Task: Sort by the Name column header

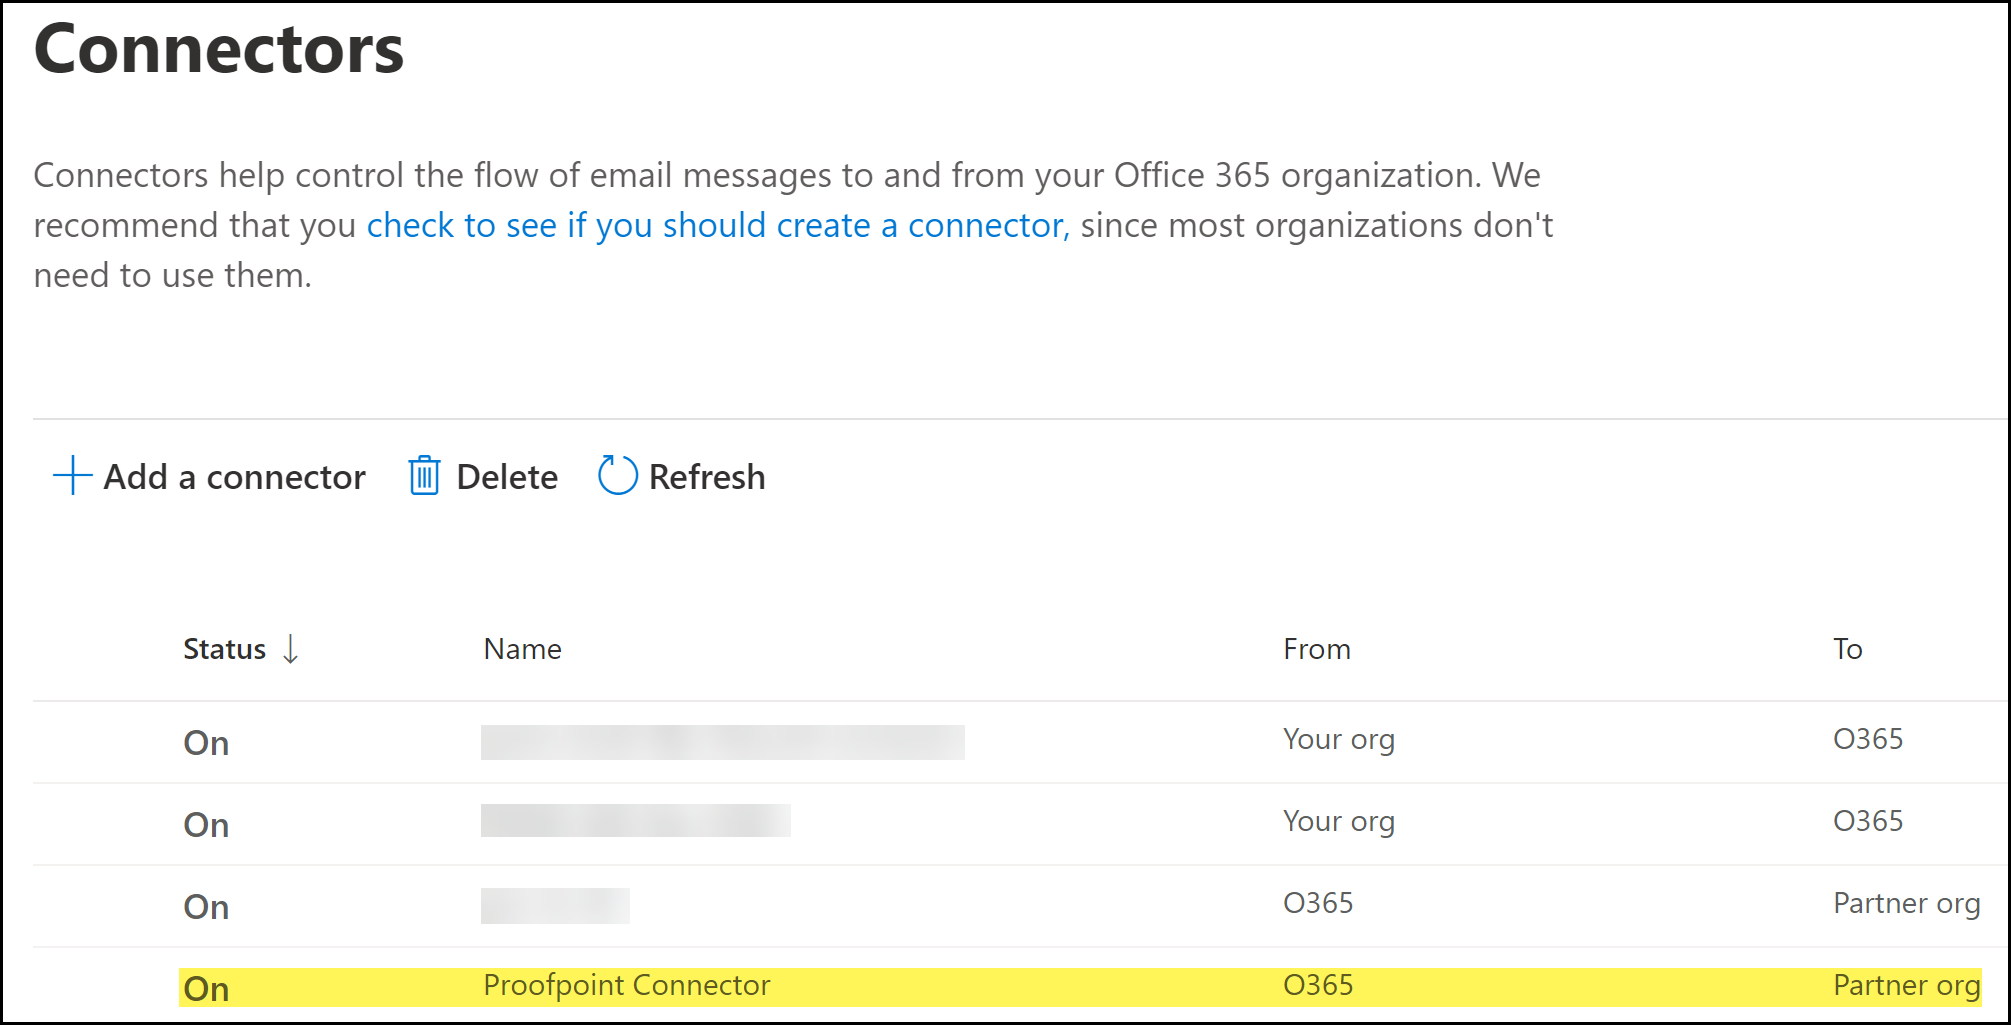Action: [x=522, y=649]
